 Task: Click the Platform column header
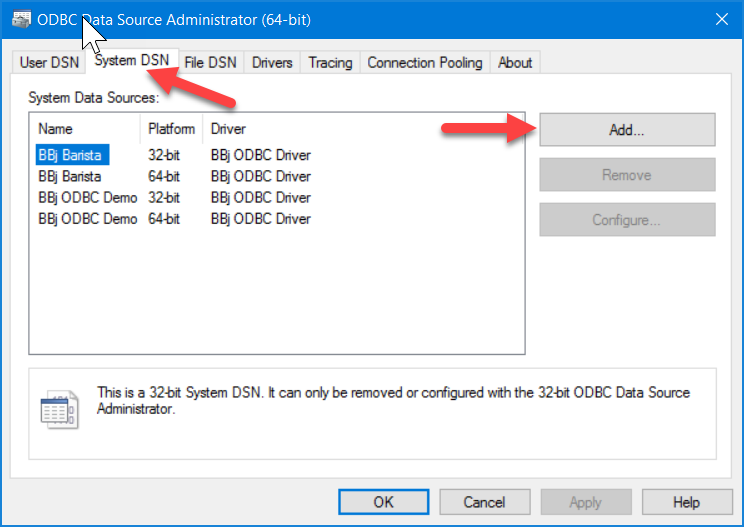[x=171, y=129]
